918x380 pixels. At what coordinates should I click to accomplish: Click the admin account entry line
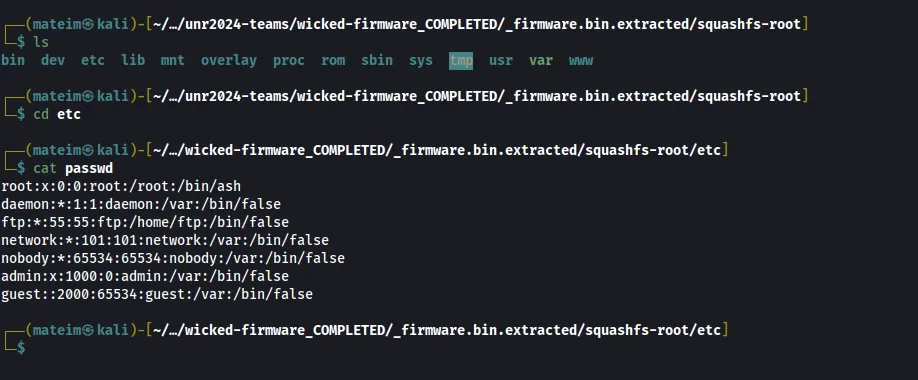(145, 276)
